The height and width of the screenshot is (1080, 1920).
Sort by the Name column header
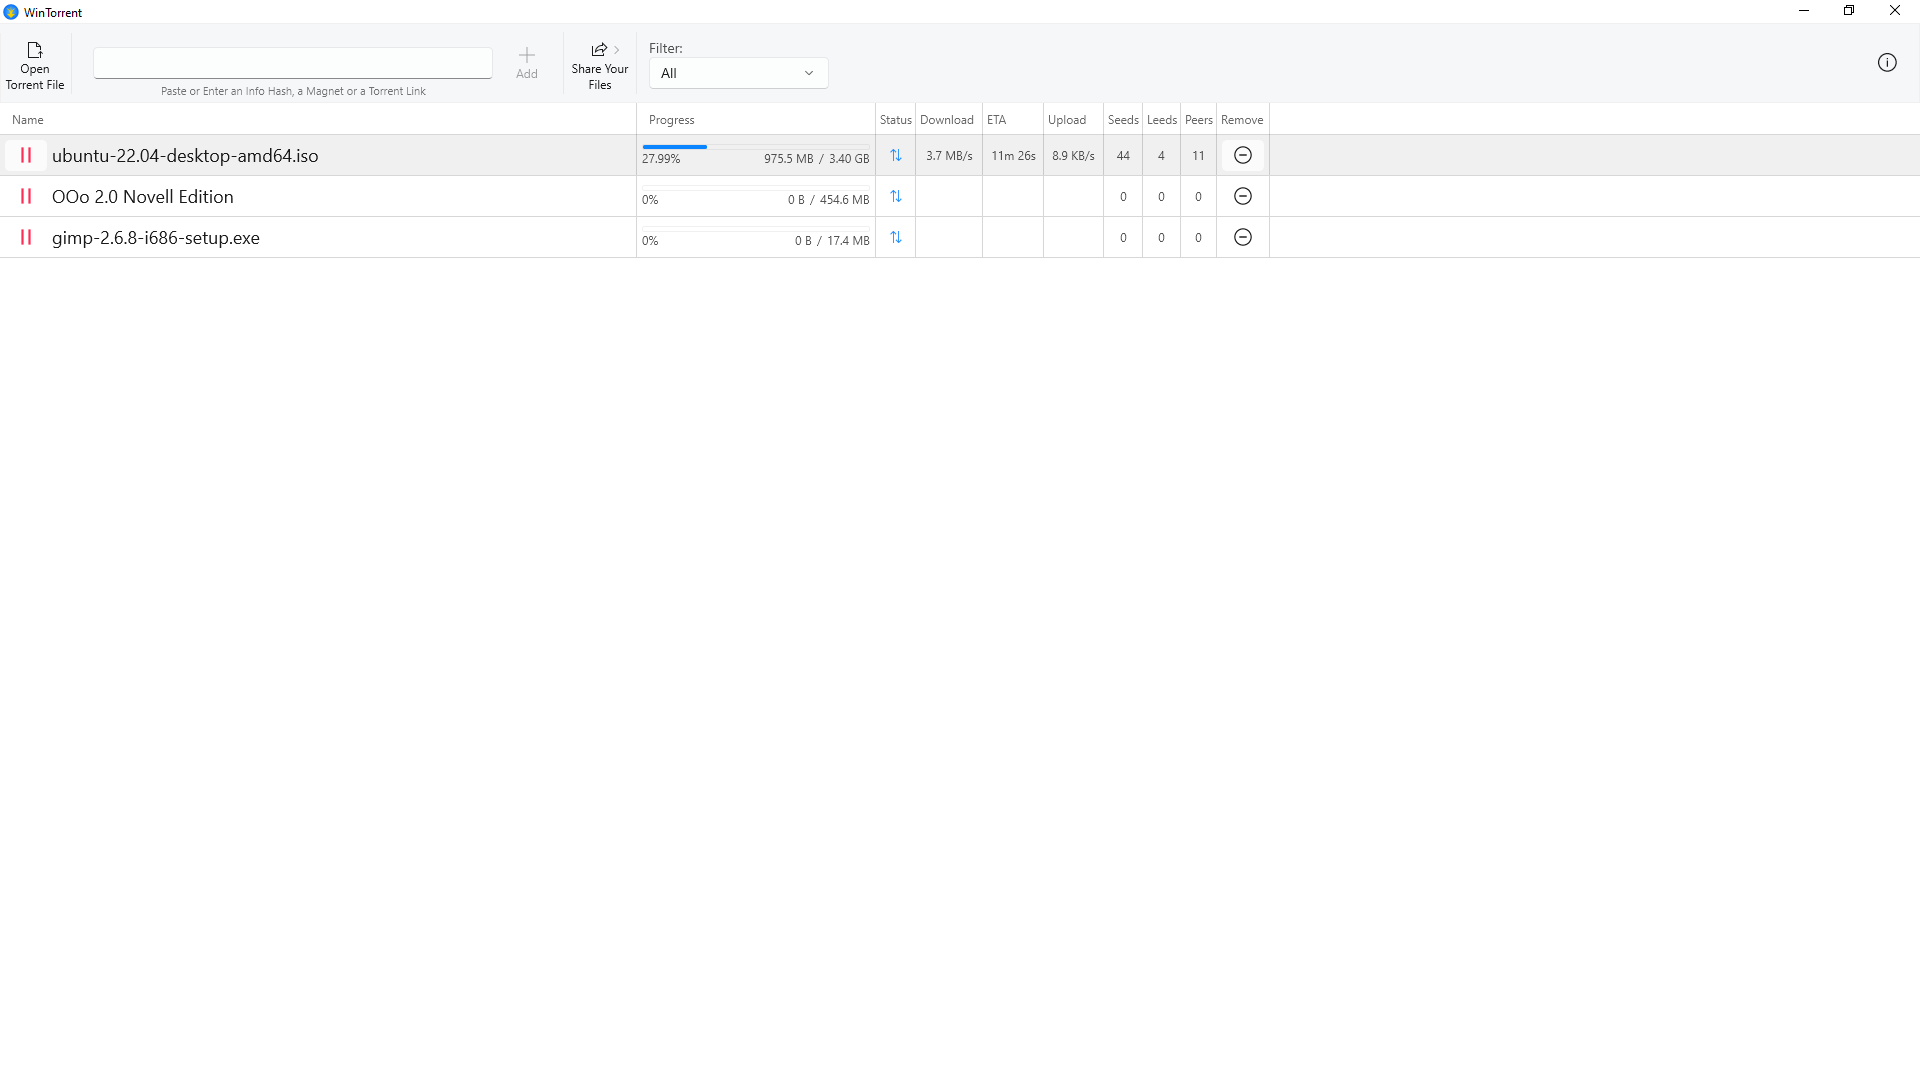pos(28,120)
